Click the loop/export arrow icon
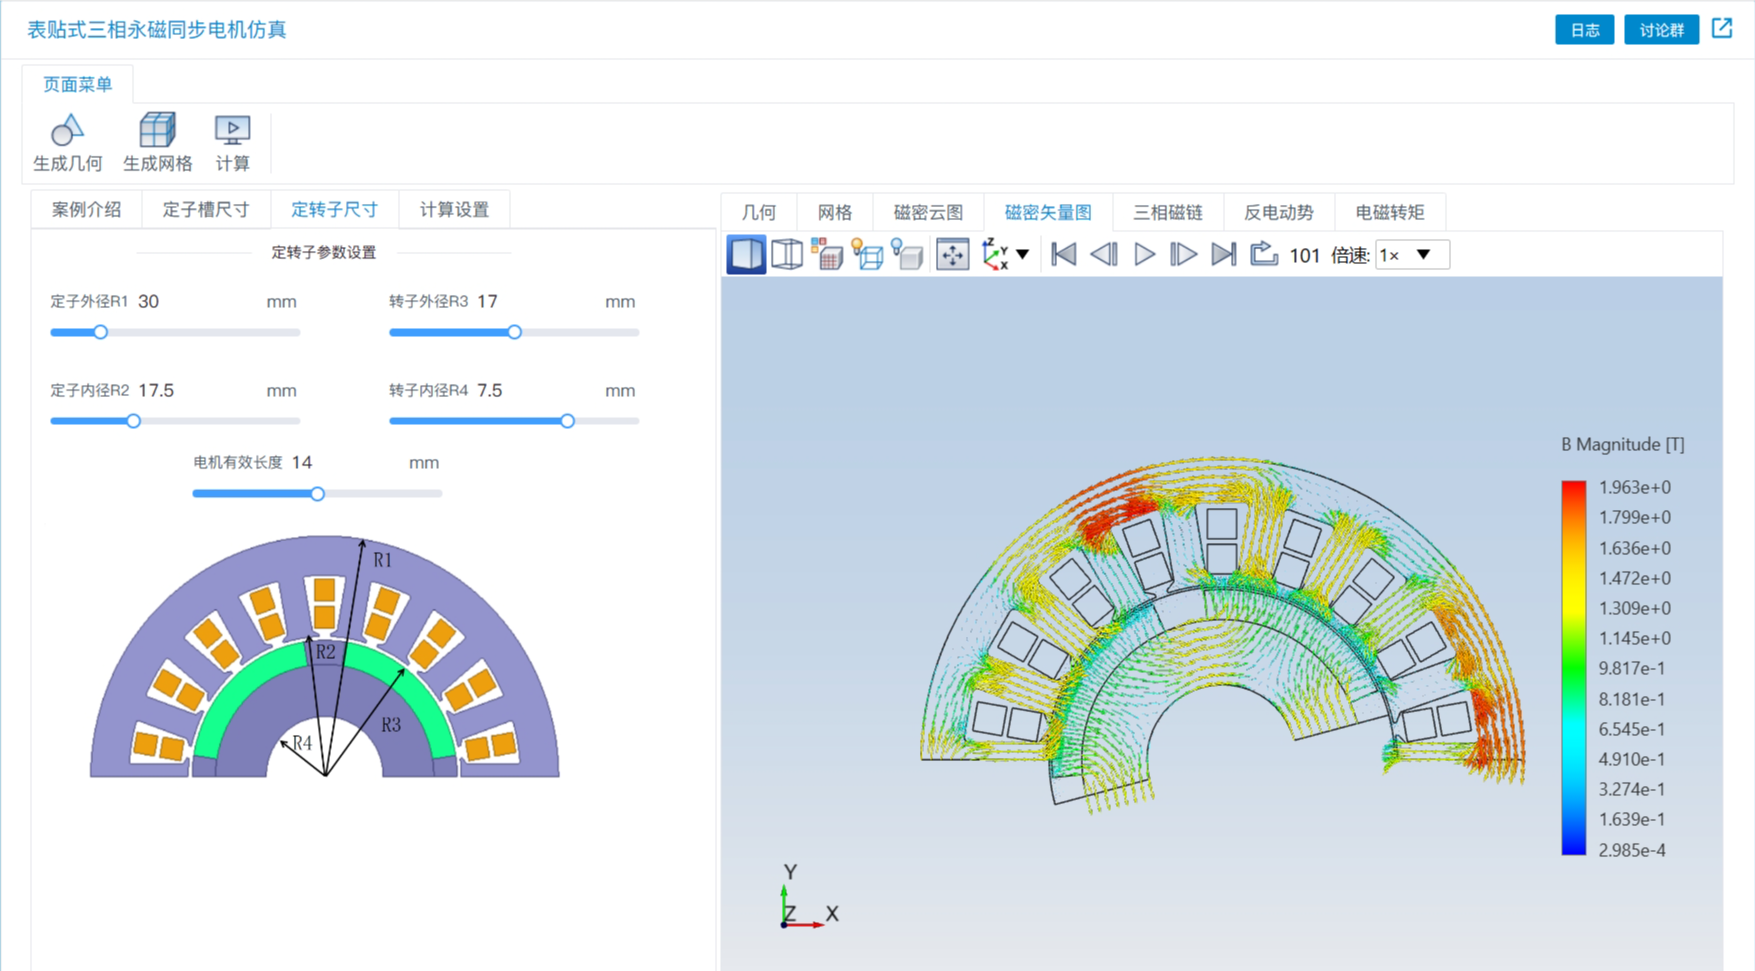The height and width of the screenshot is (971, 1755). tap(1264, 254)
